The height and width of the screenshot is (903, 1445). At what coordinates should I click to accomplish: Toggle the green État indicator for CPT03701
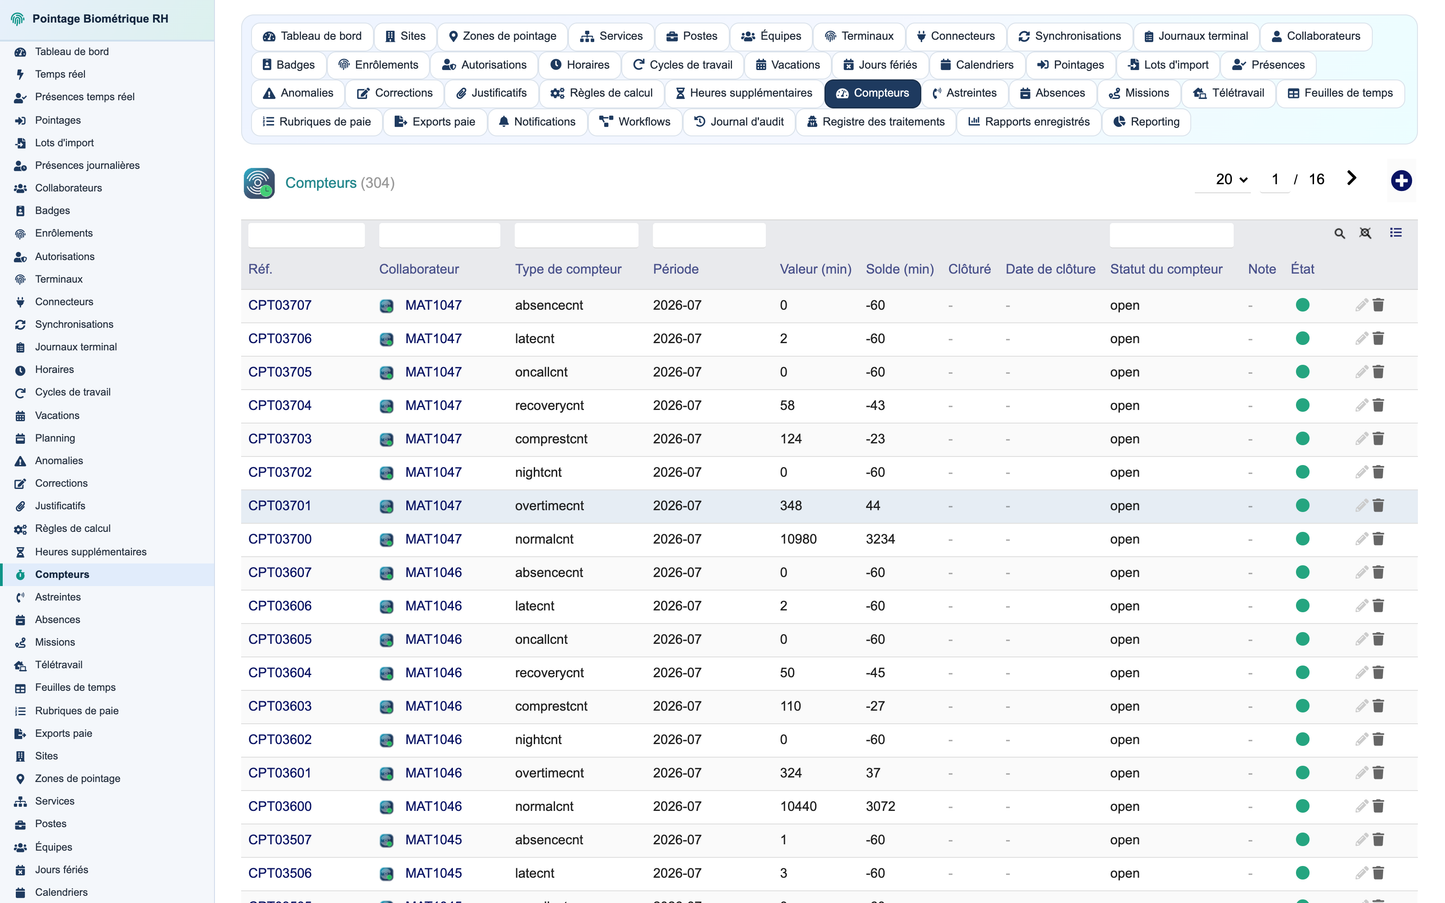pos(1302,505)
